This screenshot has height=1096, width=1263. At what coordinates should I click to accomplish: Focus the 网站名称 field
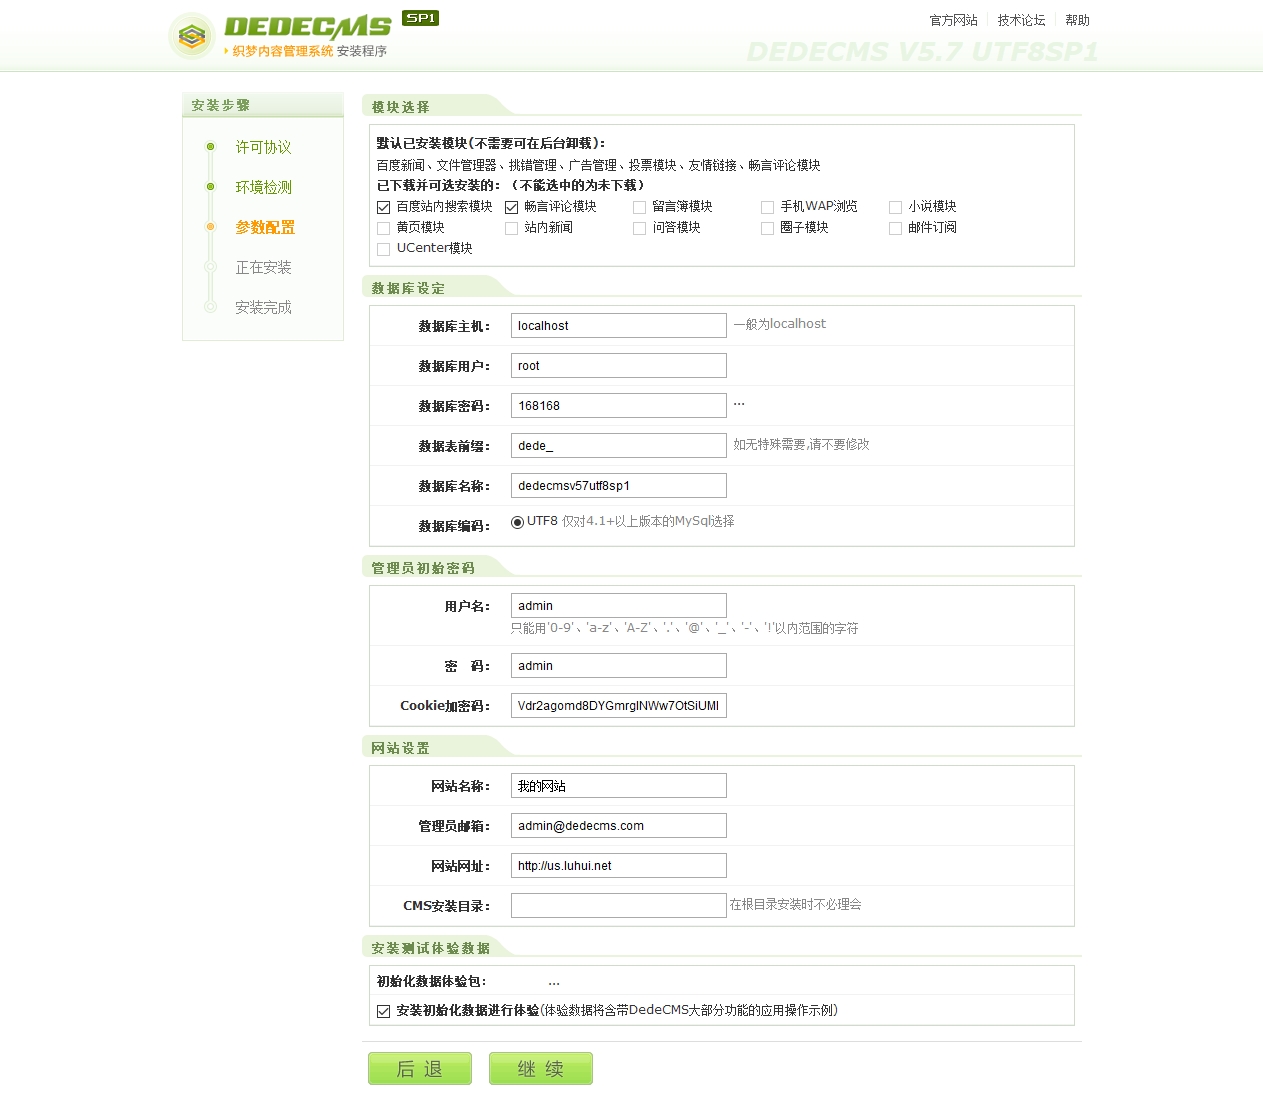(619, 786)
